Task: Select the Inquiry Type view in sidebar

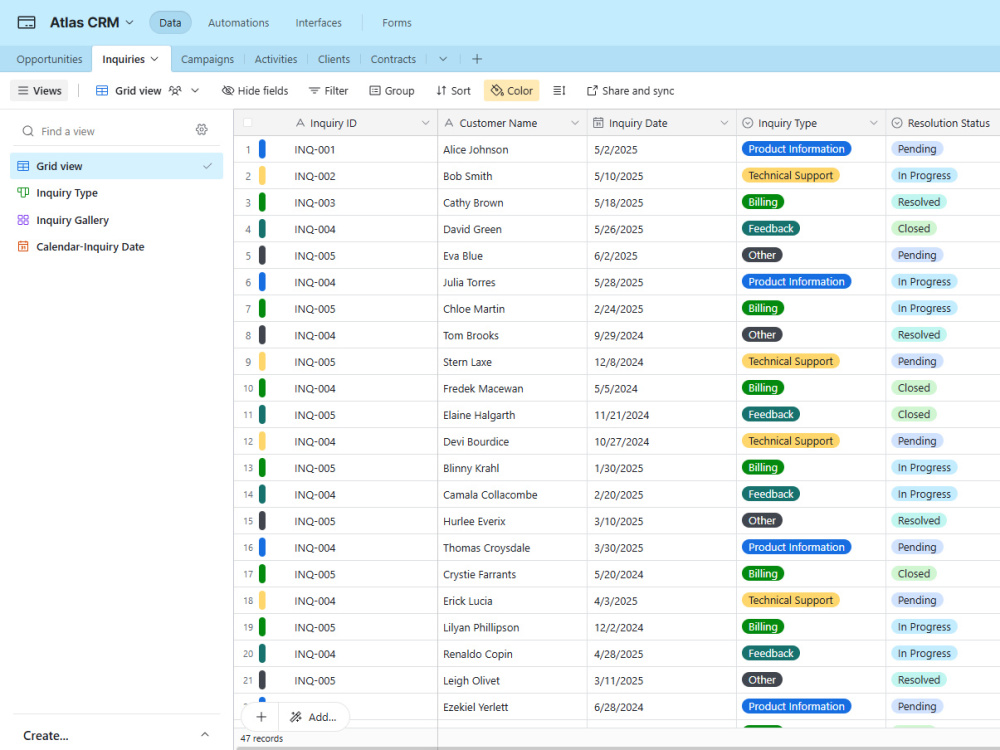Action: click(116, 193)
